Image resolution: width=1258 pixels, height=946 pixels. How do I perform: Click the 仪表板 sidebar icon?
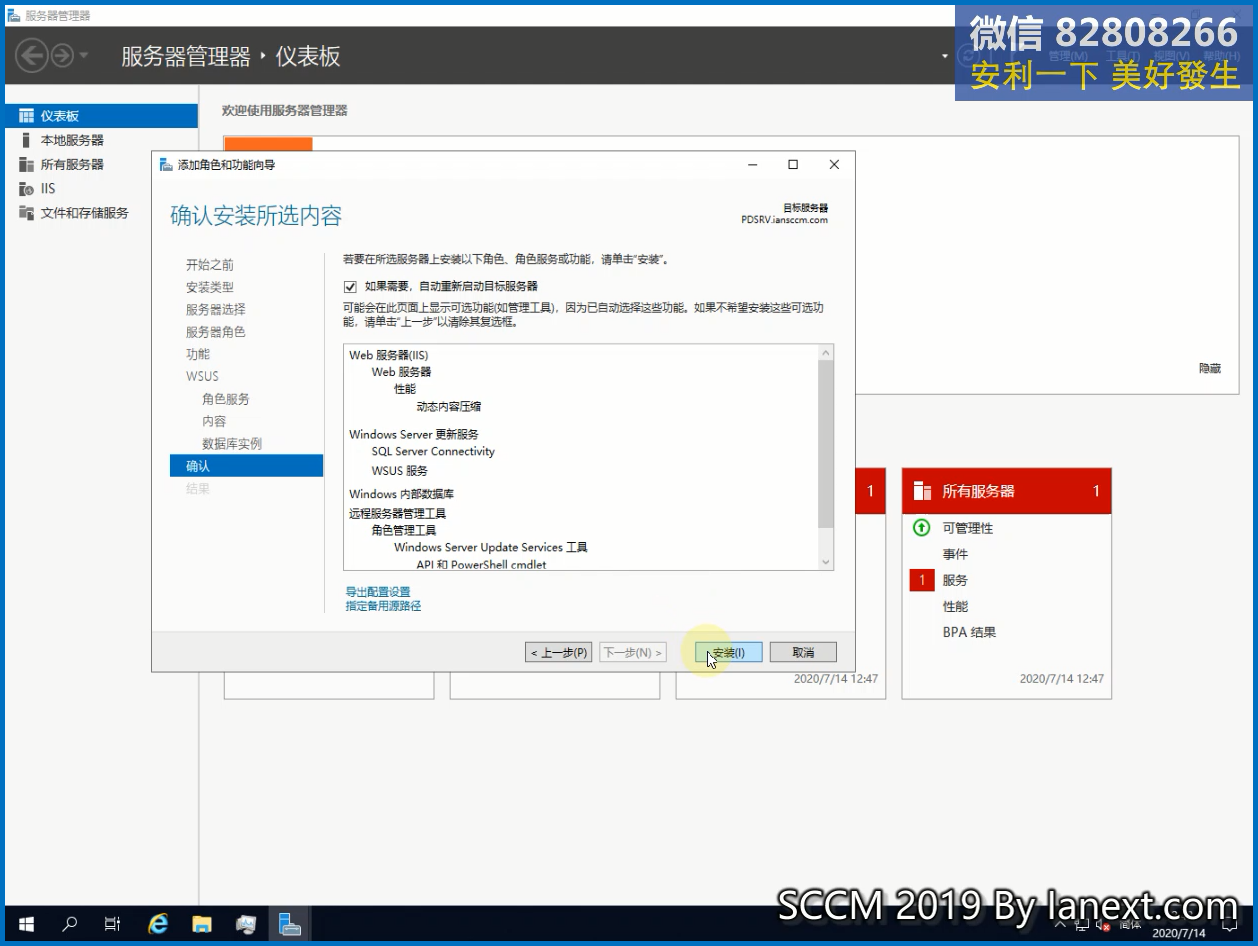tap(26, 116)
